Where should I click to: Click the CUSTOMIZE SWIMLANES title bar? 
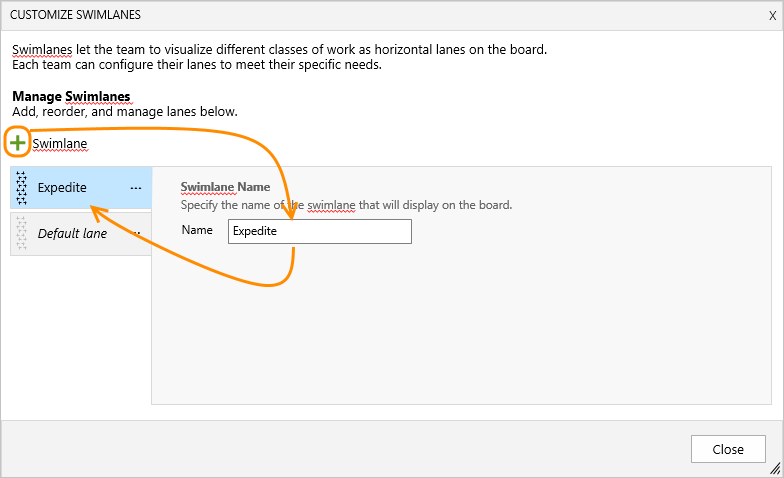[392, 15]
